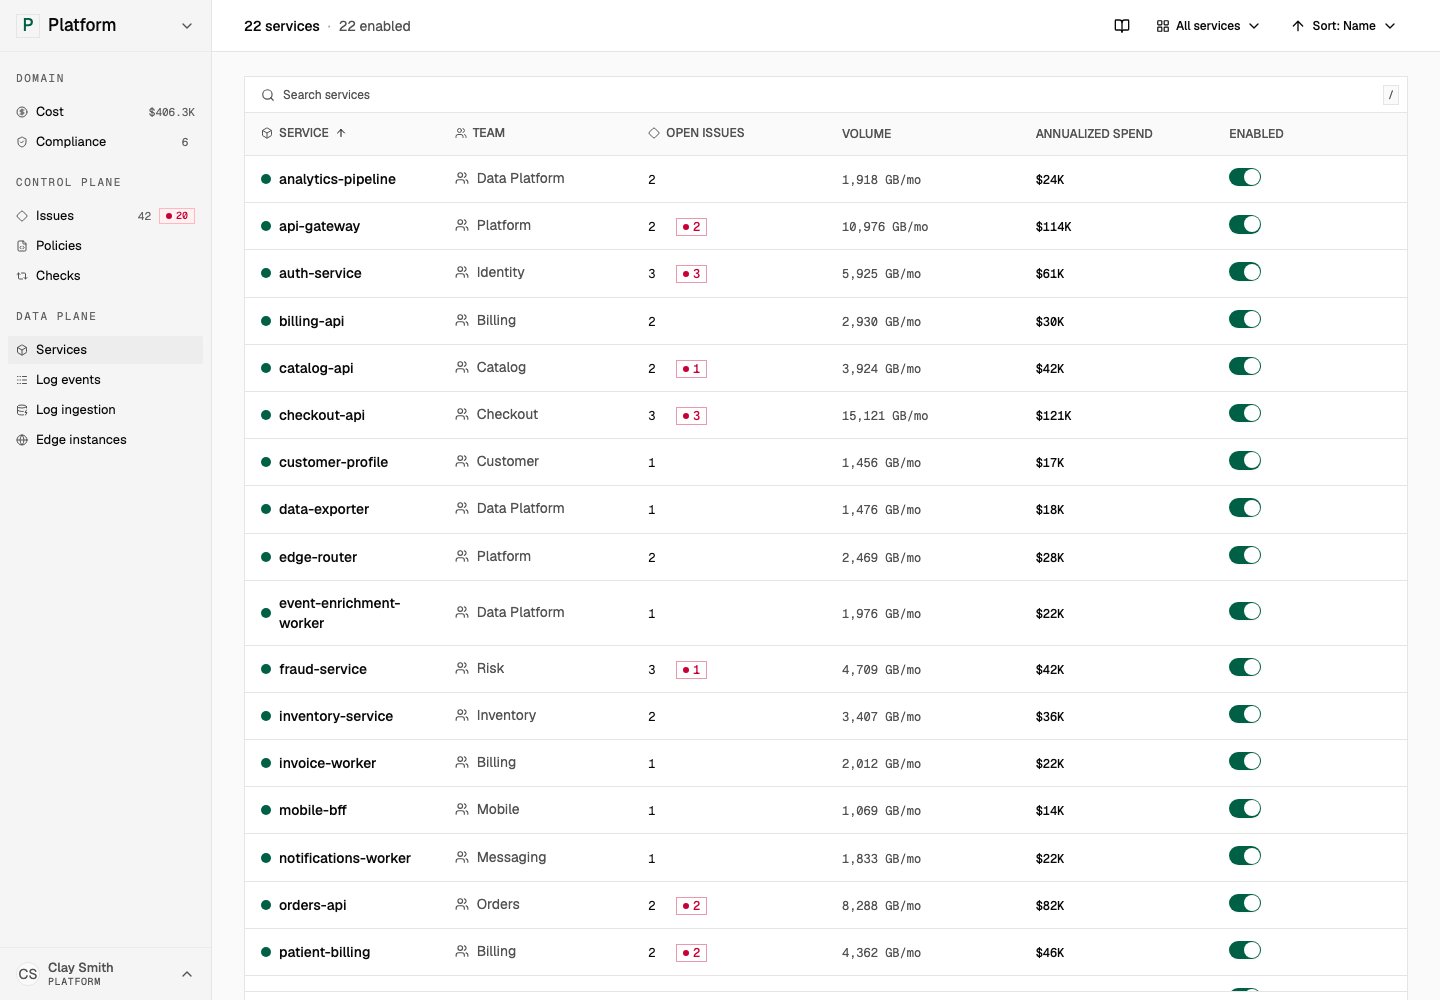1440x1000 pixels.
Task: Disable the customer-profile toggle
Action: pyautogui.click(x=1245, y=460)
